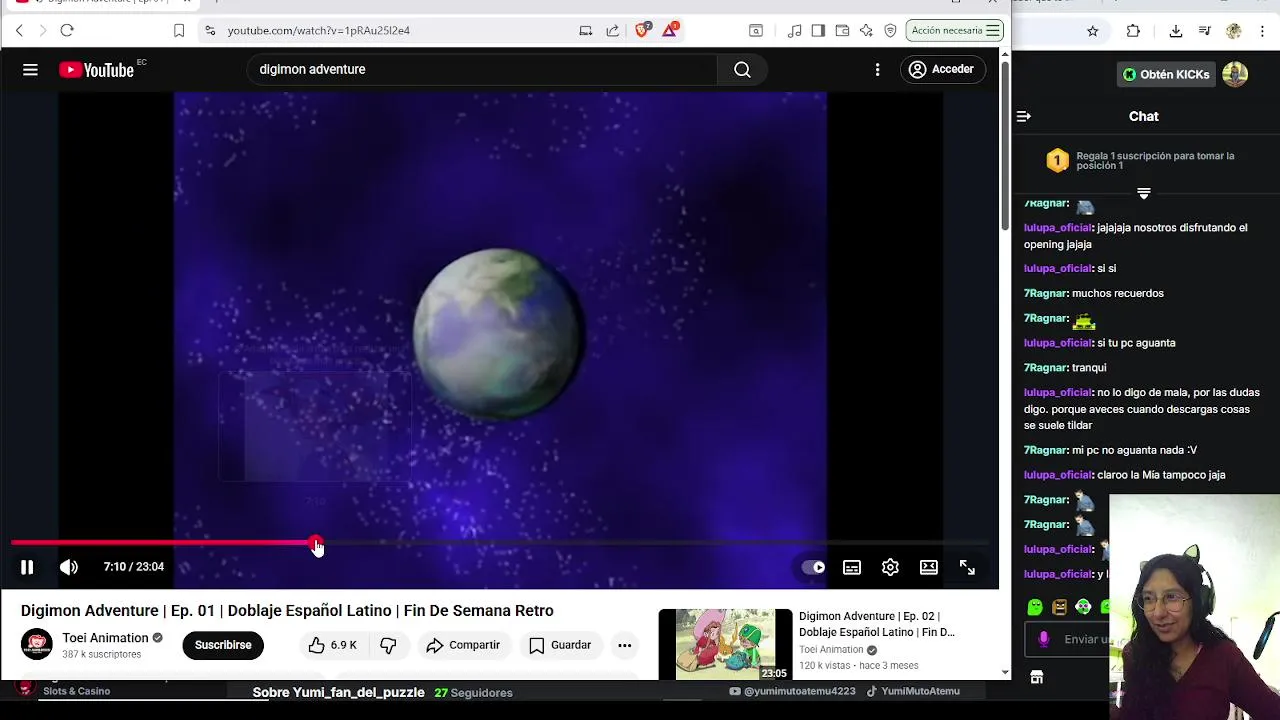The image size is (1280, 720).
Task: Pick the first green blob Kick emote
Action: (x=1035, y=607)
